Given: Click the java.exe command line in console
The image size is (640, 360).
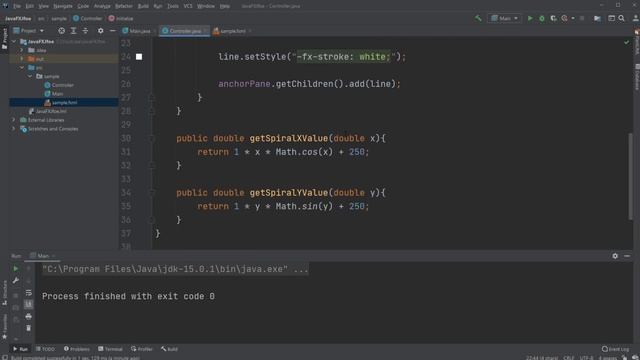Looking at the screenshot, I should tap(175, 269).
